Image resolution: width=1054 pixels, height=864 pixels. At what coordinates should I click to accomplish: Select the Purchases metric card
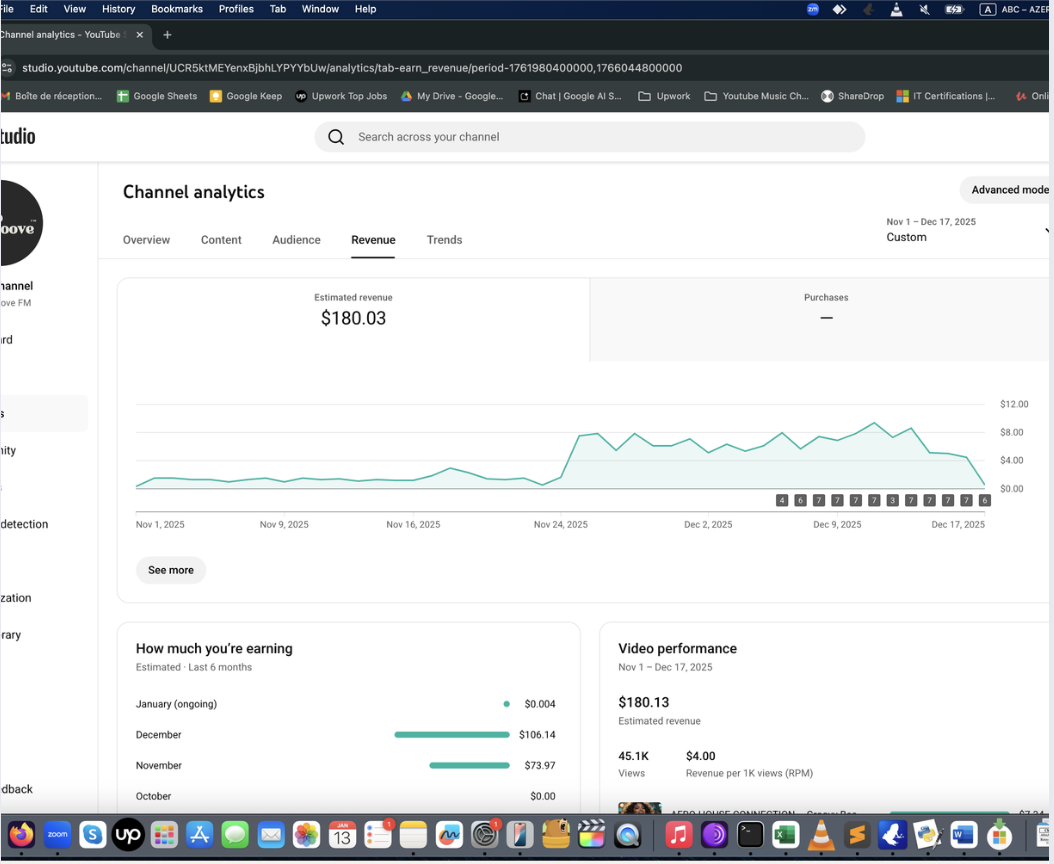(x=825, y=310)
